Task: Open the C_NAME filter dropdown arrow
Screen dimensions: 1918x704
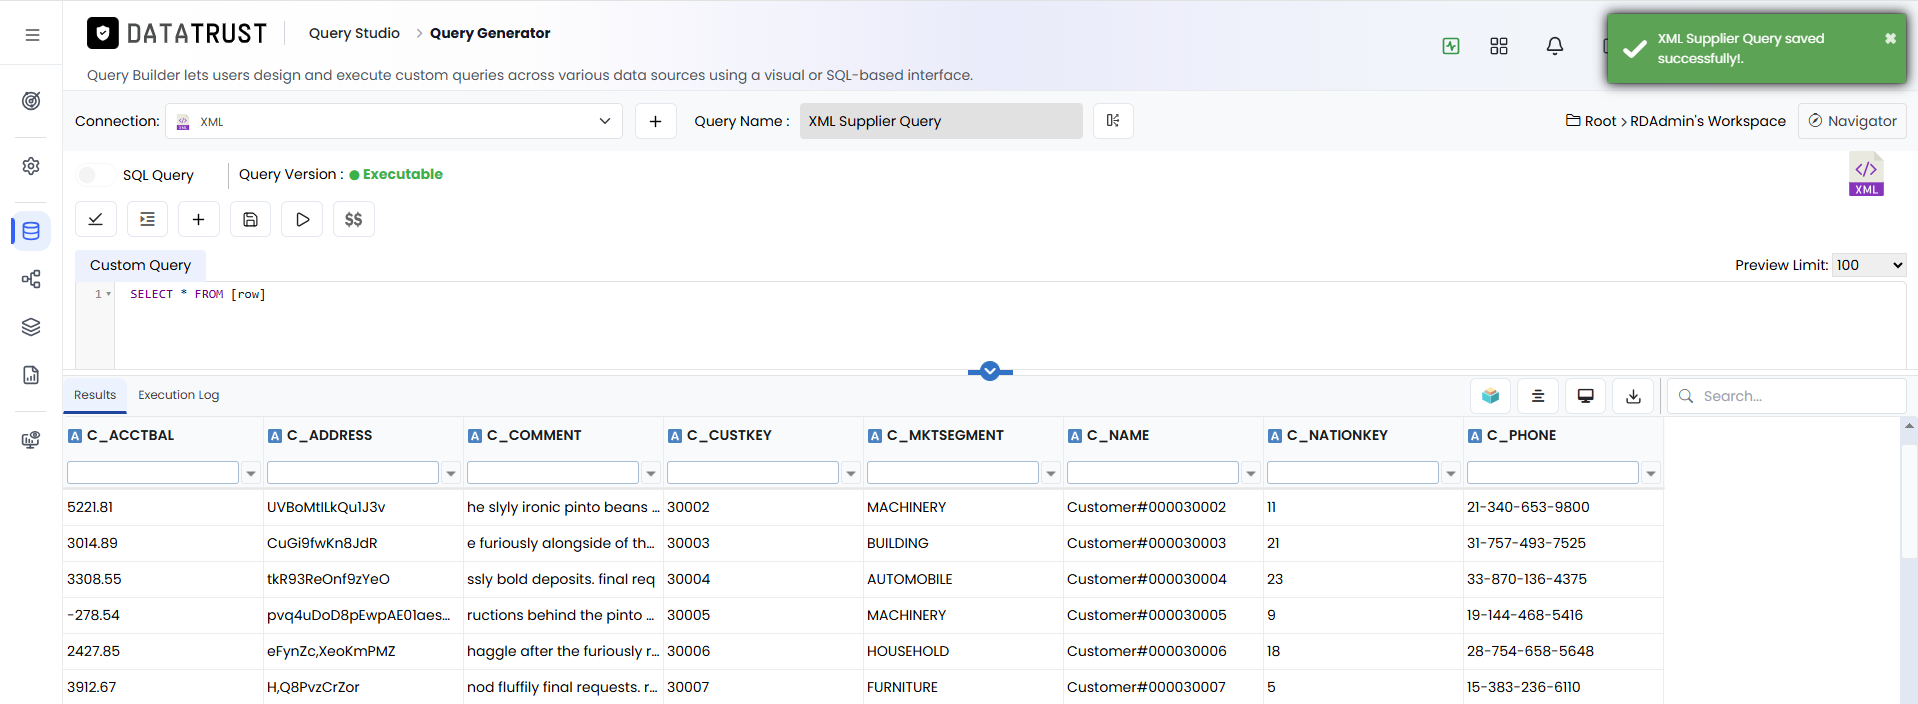Action: pyautogui.click(x=1251, y=473)
